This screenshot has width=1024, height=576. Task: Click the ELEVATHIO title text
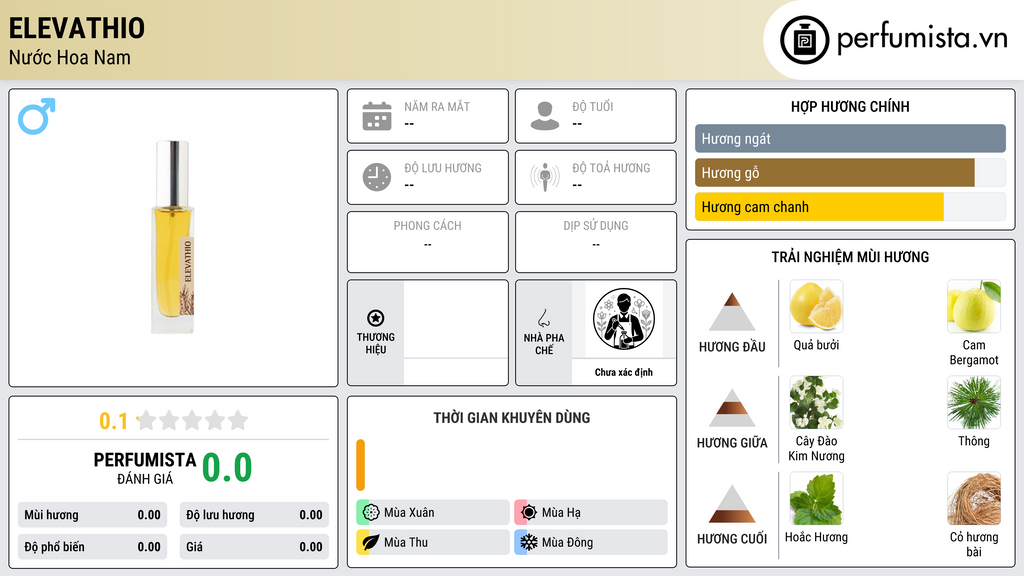pyautogui.click(x=76, y=28)
